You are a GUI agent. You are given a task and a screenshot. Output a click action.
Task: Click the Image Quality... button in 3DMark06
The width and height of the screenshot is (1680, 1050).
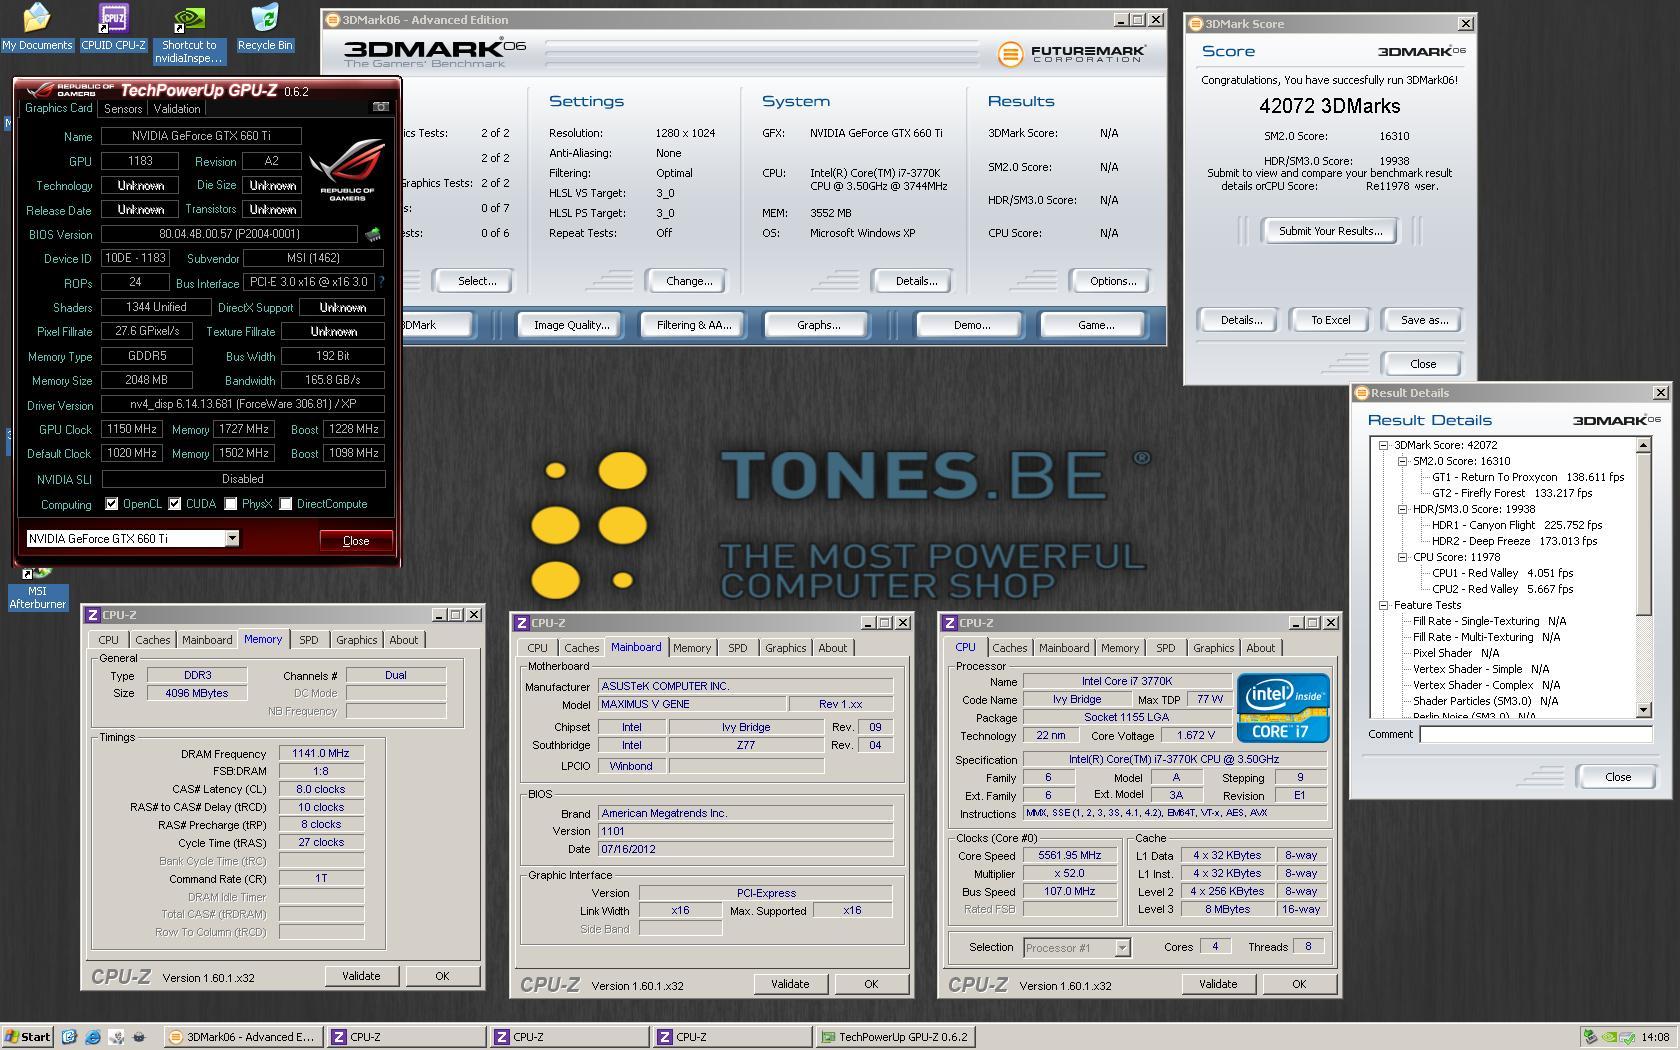571,325
